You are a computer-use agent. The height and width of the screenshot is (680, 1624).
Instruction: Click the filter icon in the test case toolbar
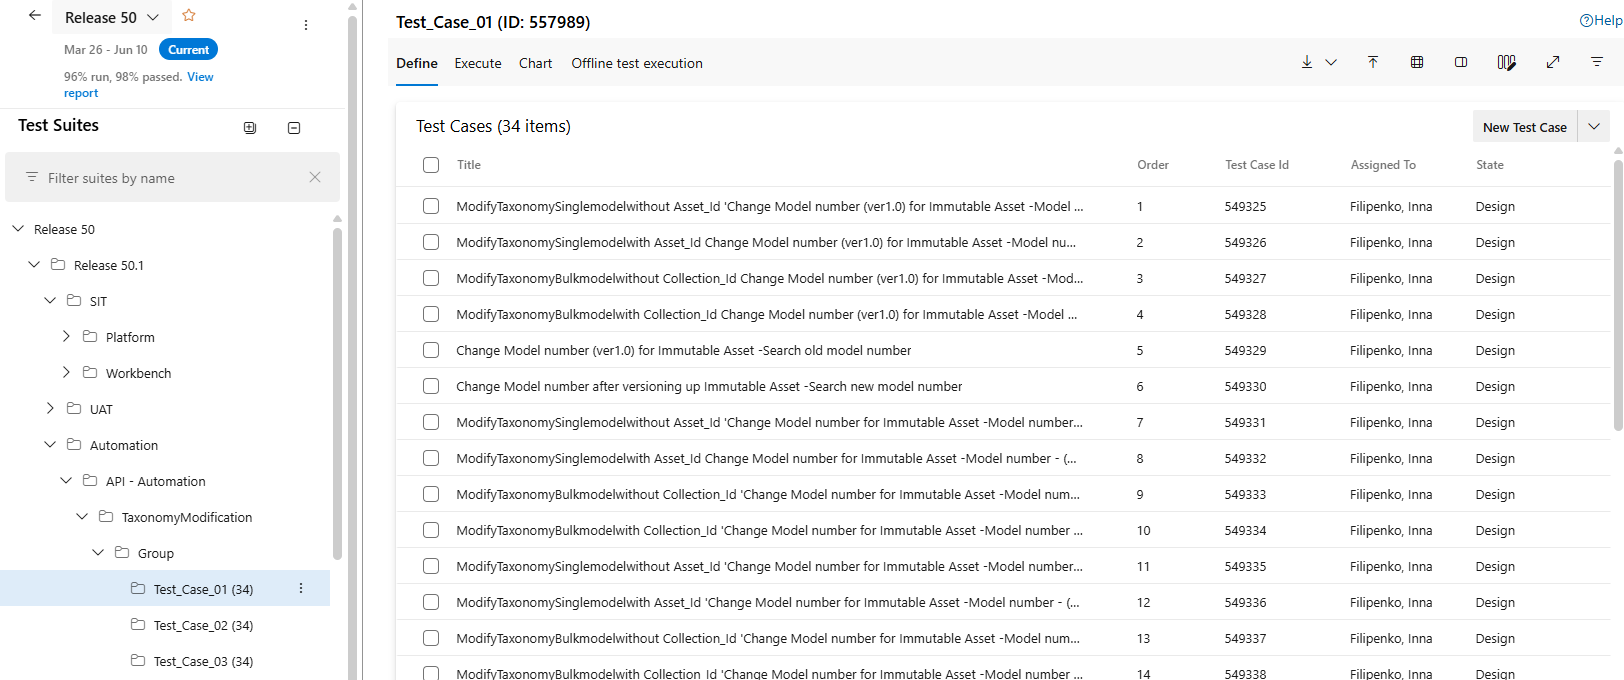(1597, 62)
